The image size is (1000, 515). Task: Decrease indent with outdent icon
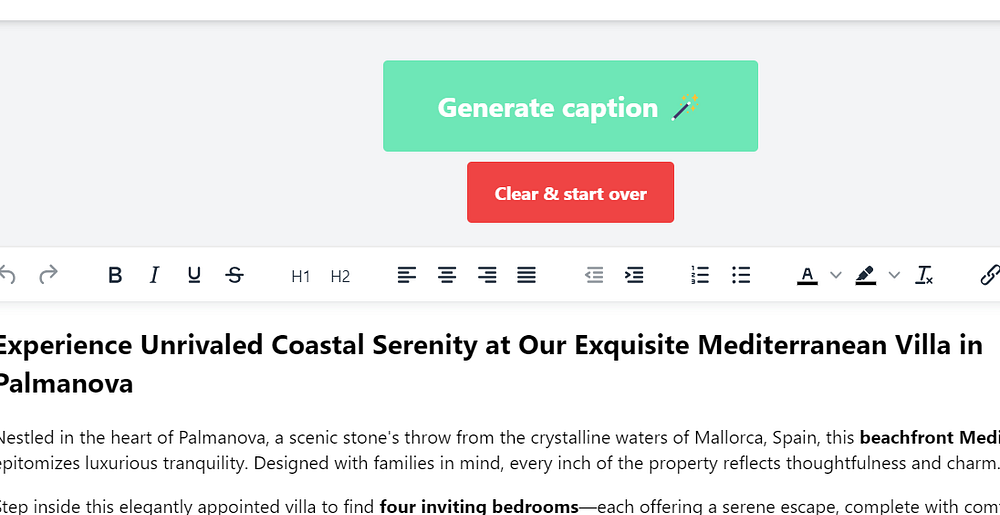(594, 275)
